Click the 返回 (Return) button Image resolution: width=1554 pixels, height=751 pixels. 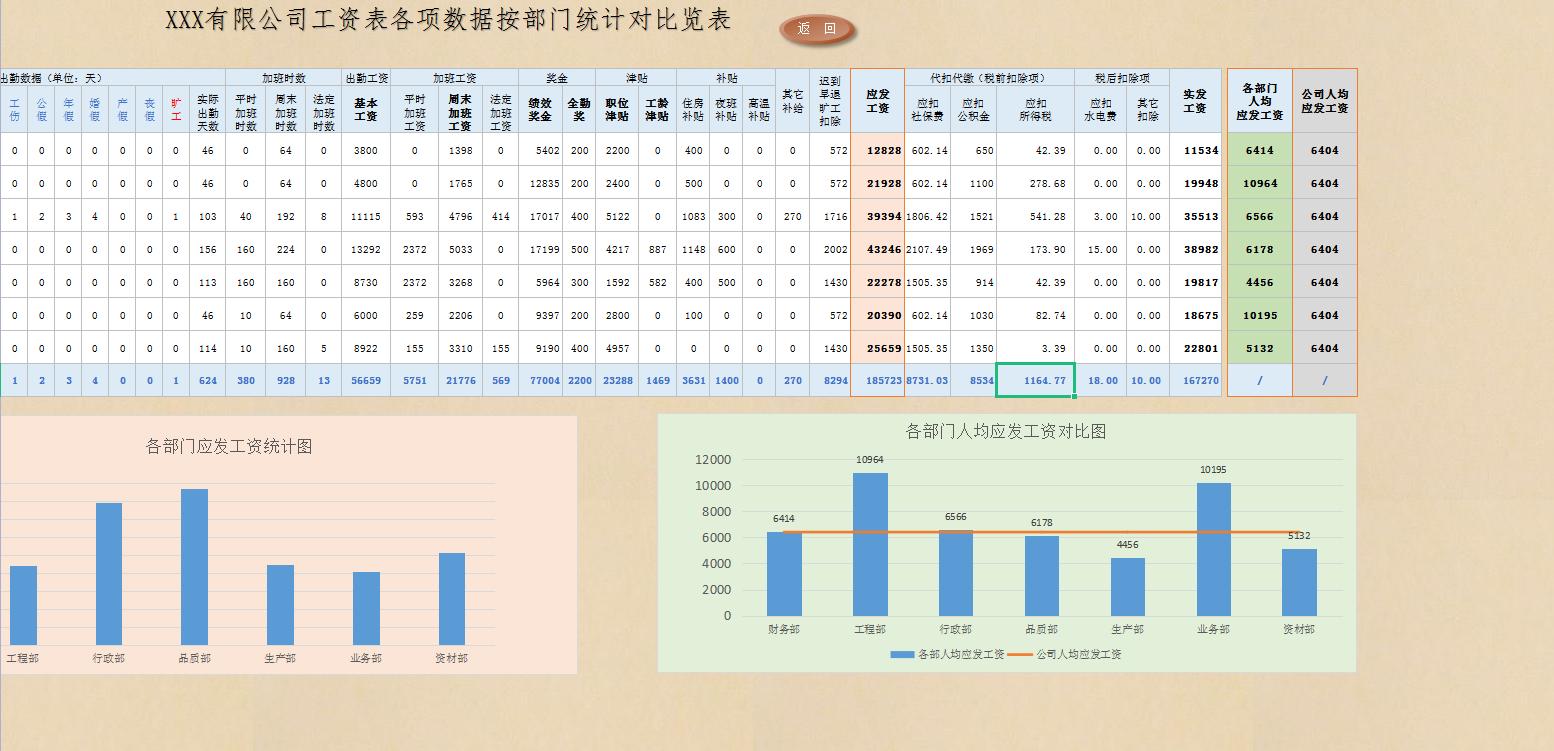(x=816, y=29)
